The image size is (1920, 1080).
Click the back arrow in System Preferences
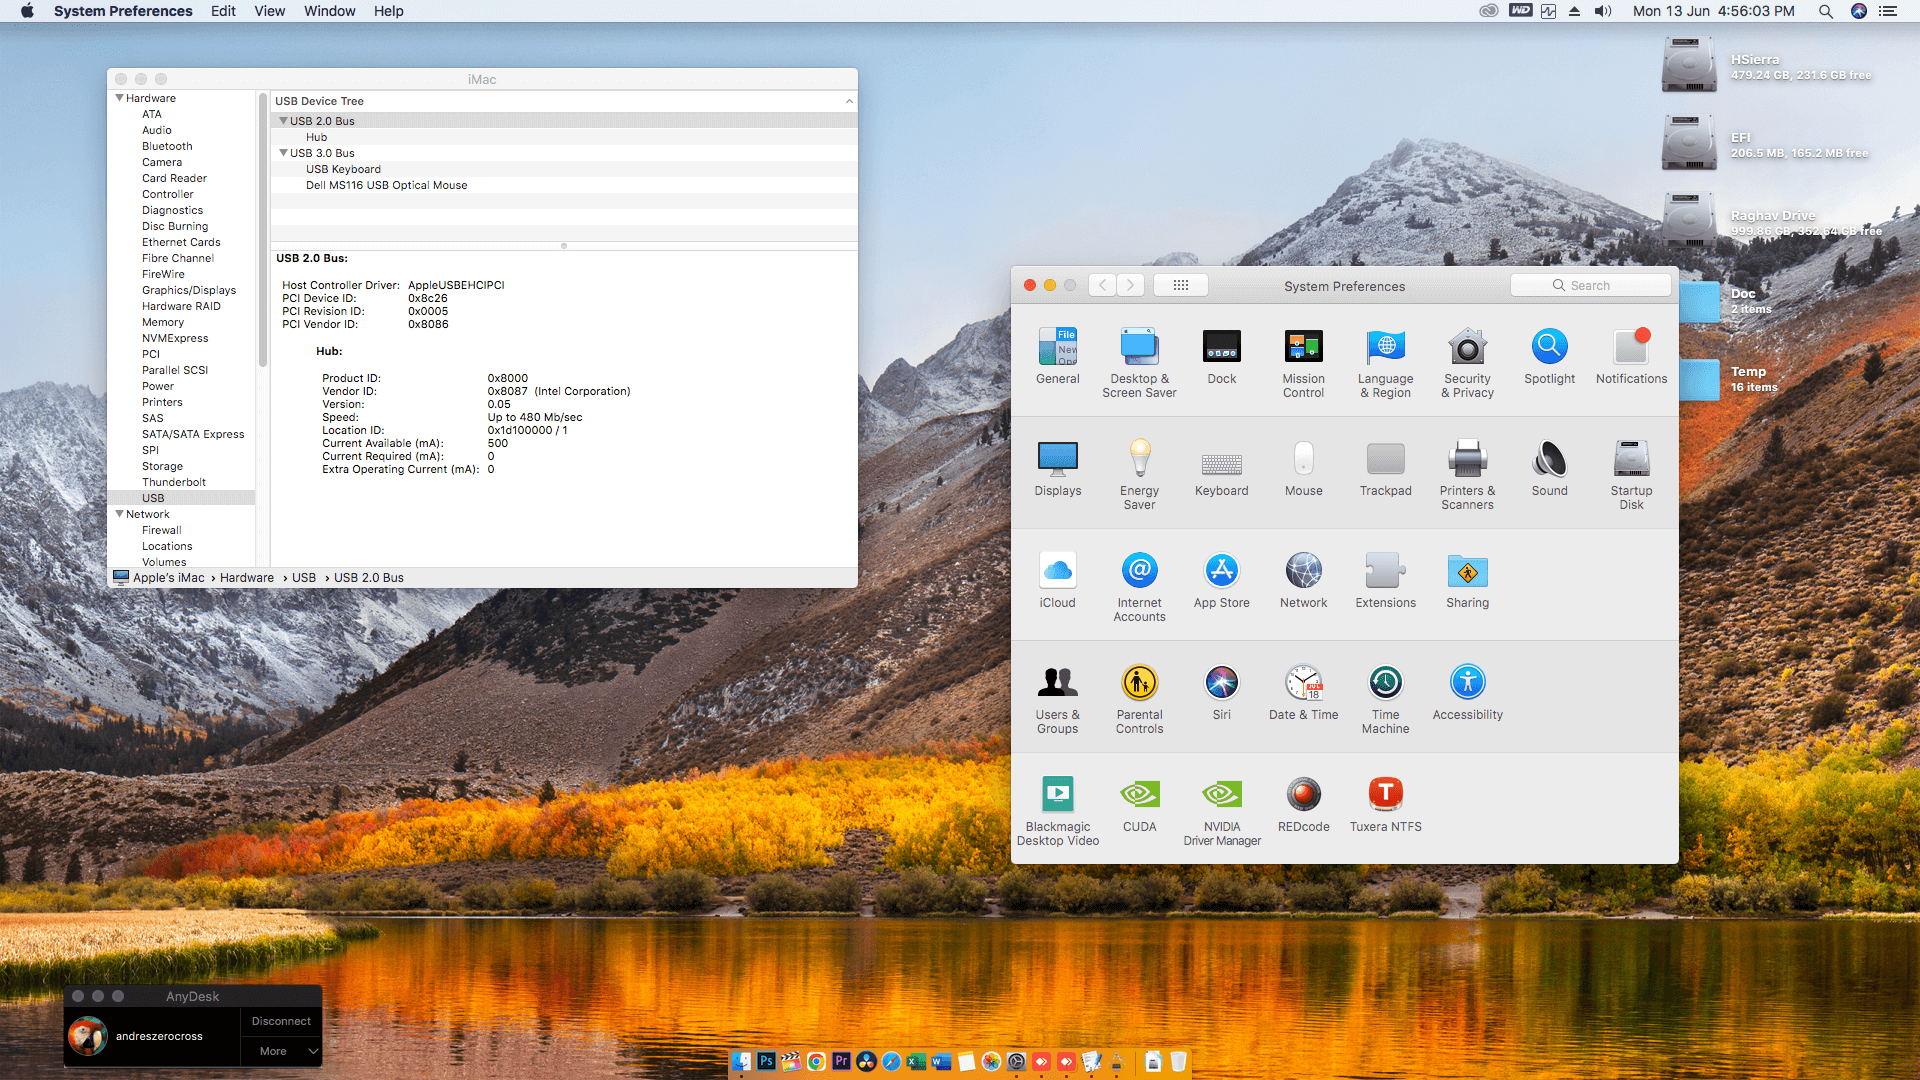1102,285
